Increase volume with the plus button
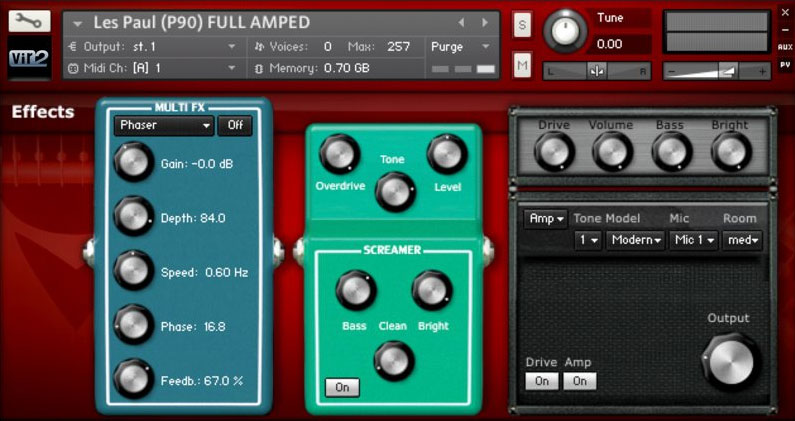The height and width of the screenshot is (421, 795). click(762, 72)
